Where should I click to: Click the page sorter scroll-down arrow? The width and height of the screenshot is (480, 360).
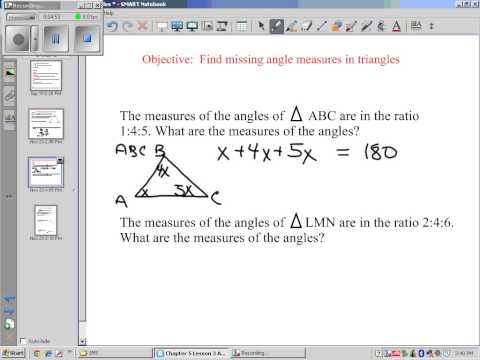point(82,341)
